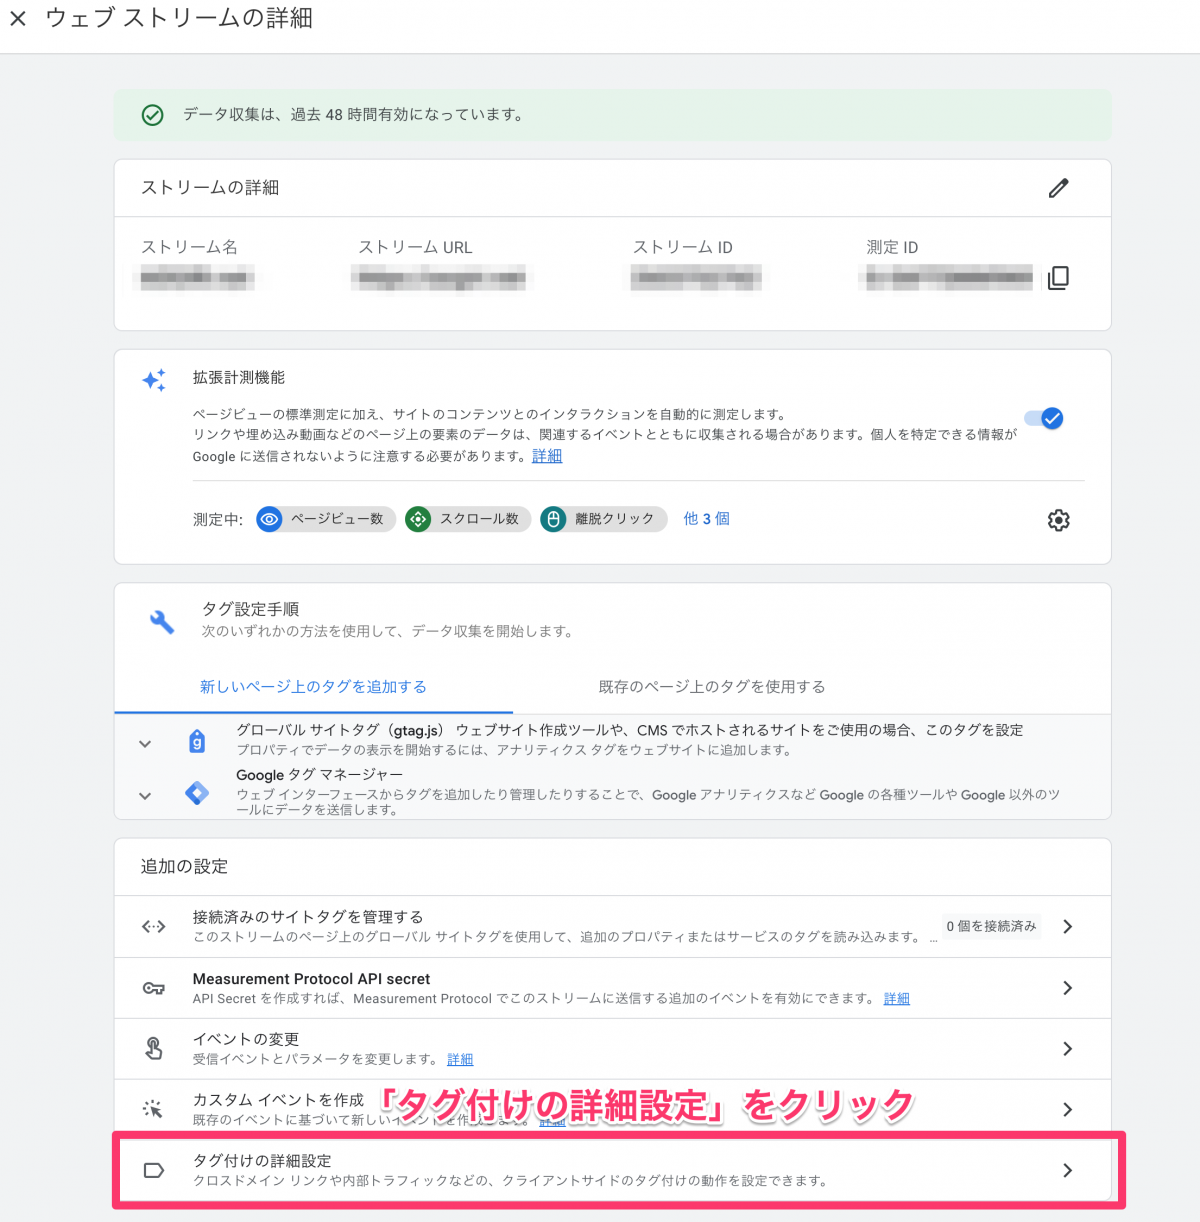1200x1222 pixels.
Task: Open カスタム イベントを作成 chevron arrow
Action: 1067,1109
